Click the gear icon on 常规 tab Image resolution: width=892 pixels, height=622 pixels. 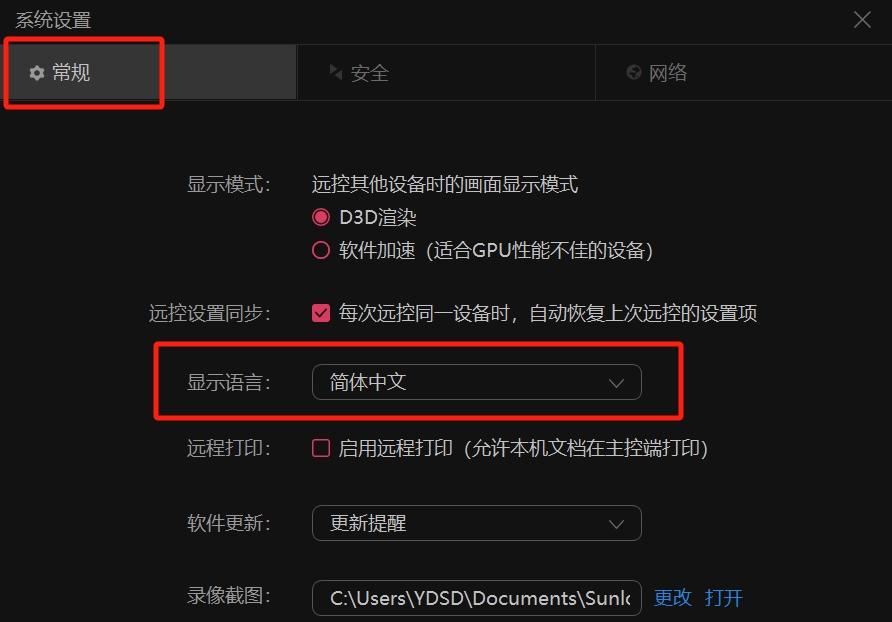coord(37,73)
